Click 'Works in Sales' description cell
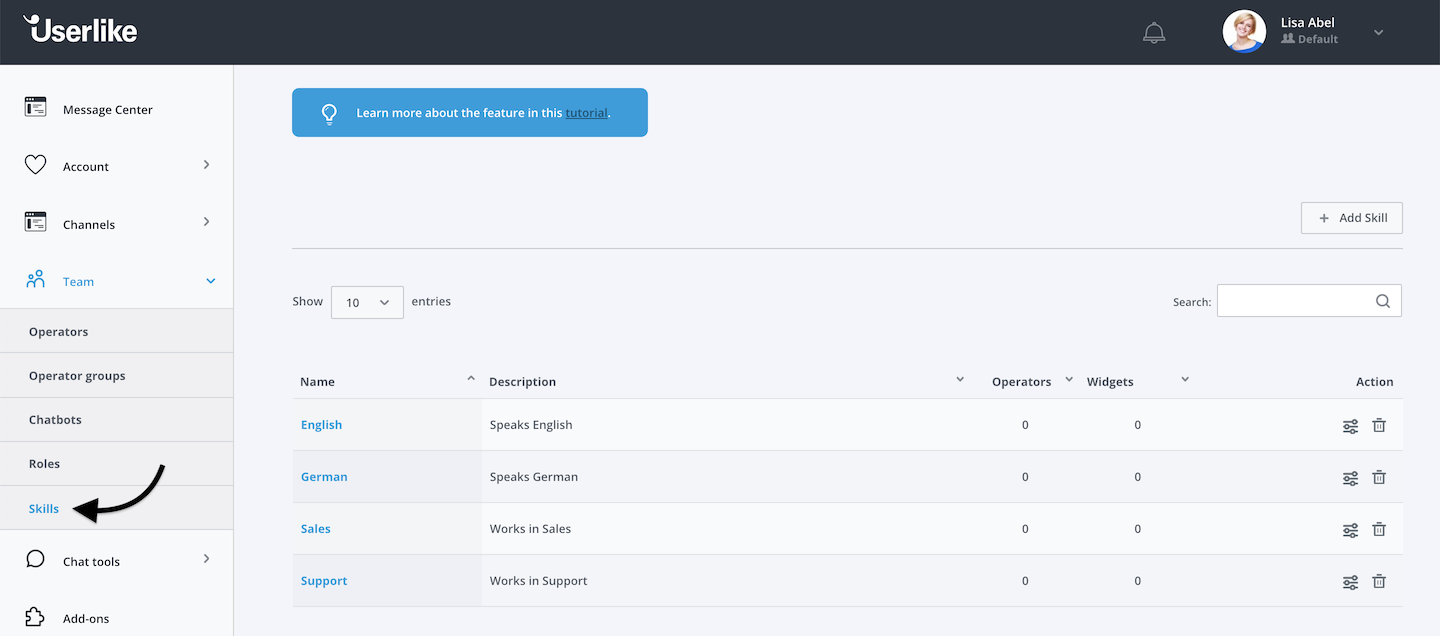Image resolution: width=1440 pixels, height=636 pixels. tap(530, 528)
